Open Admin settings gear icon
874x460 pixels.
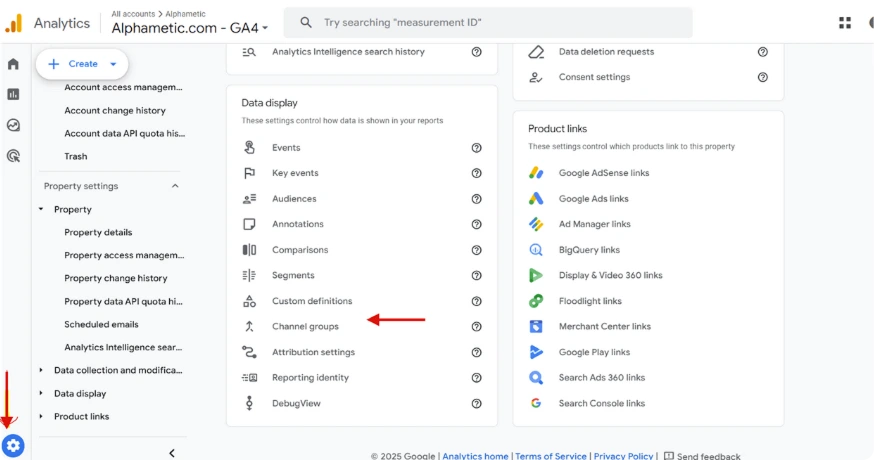pyautogui.click(x=13, y=445)
